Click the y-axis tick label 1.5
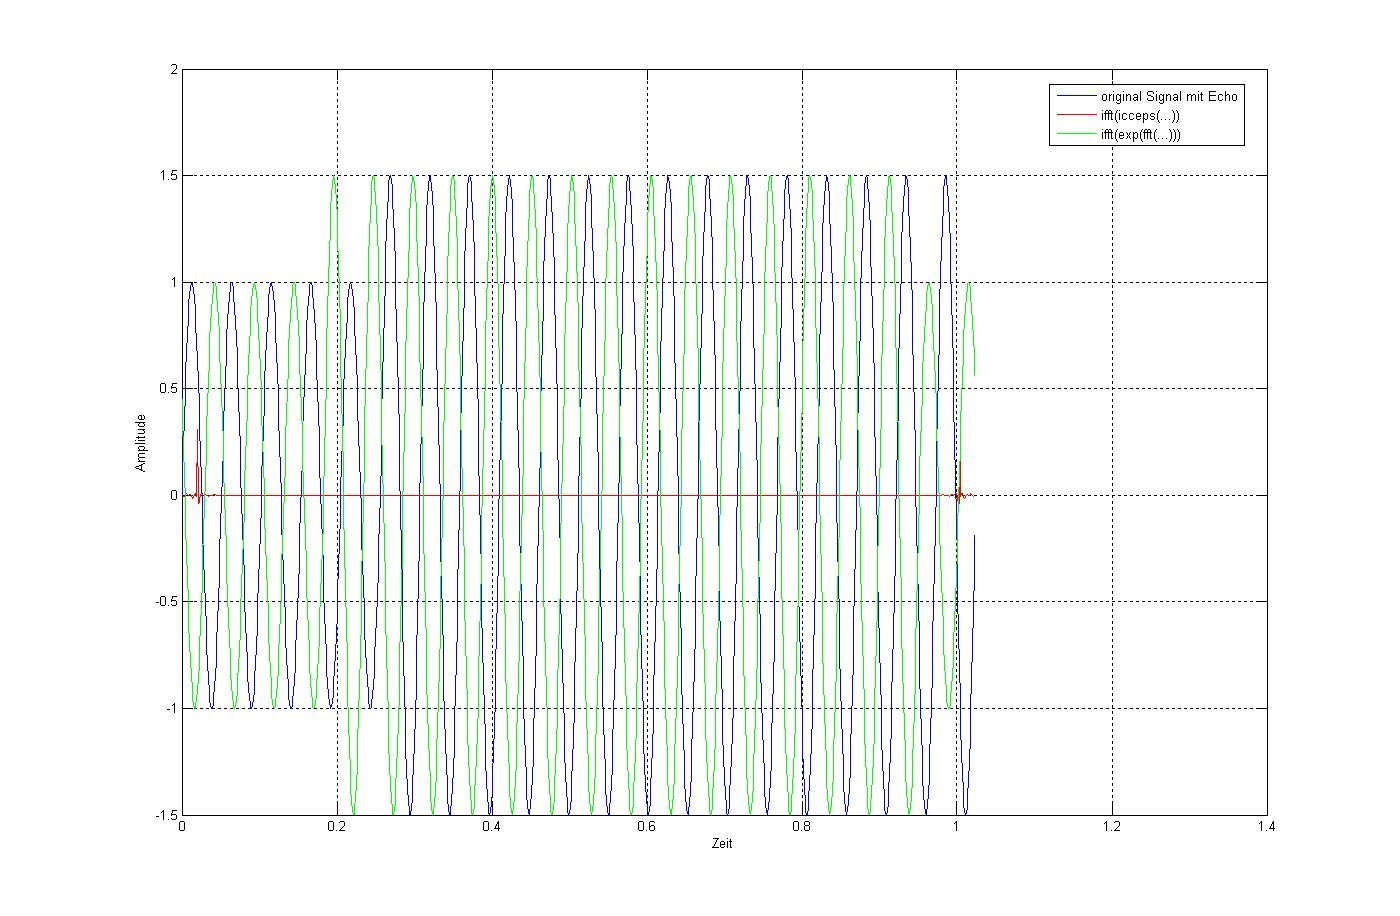 (x=169, y=175)
